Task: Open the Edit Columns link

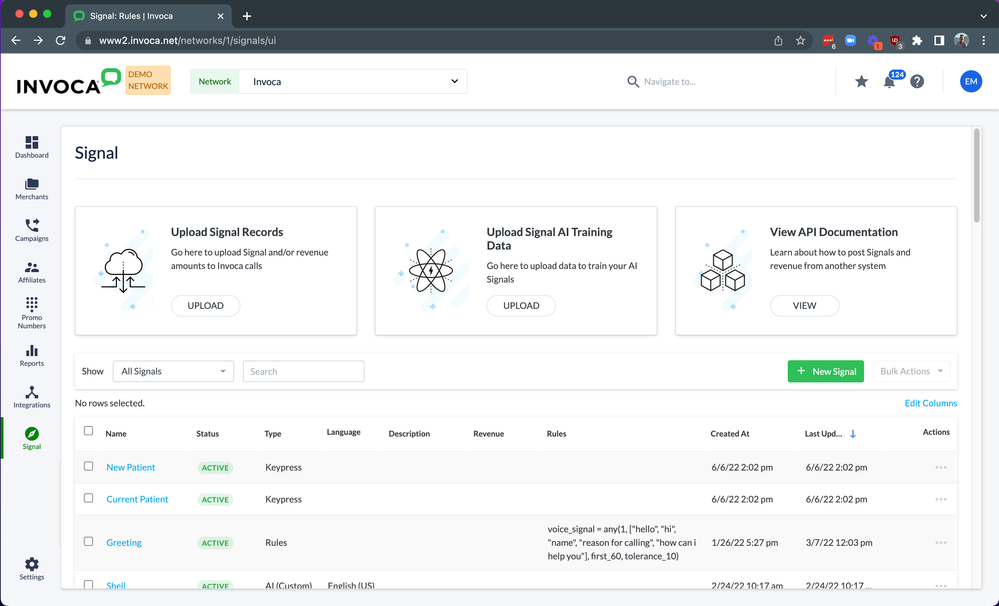Action: coord(931,403)
